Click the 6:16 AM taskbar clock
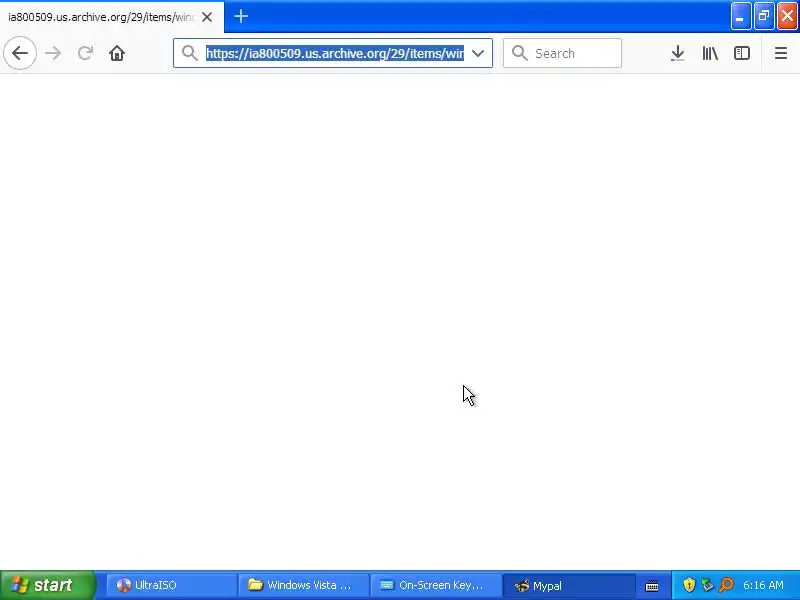The height and width of the screenshot is (600, 800). pos(763,585)
